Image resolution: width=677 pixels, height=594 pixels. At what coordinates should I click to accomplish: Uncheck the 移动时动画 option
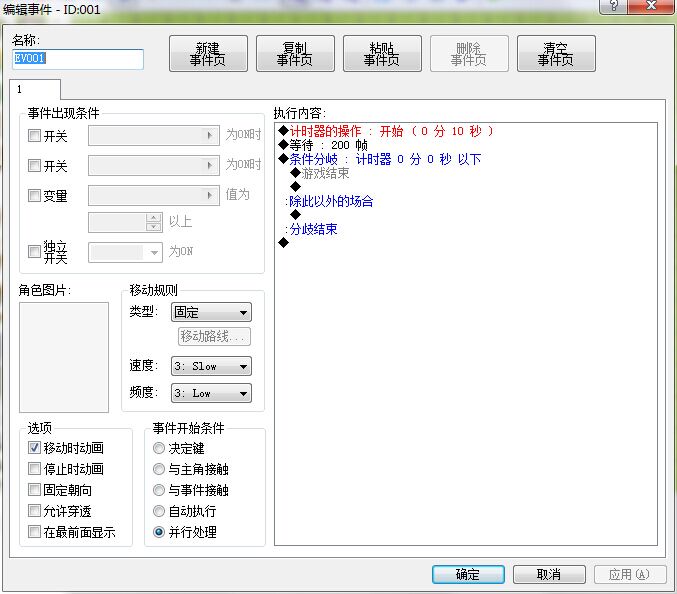point(34,448)
